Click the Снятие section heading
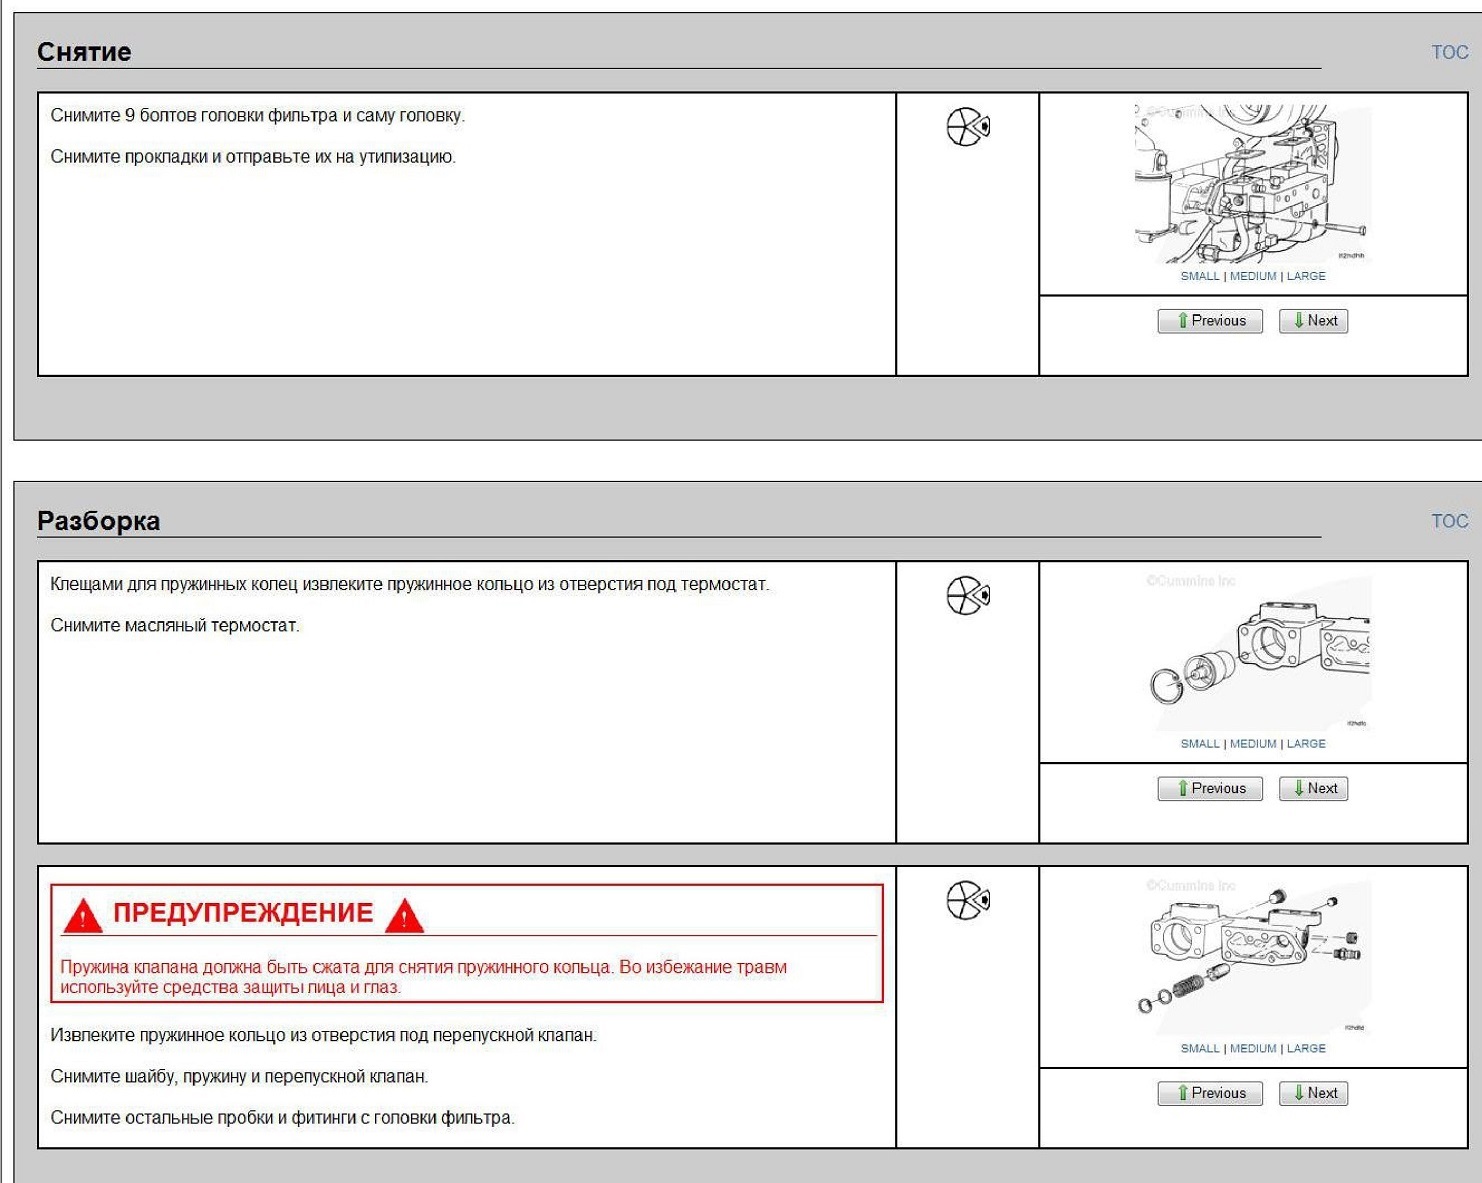Viewport: 1482px width, 1183px height. point(84,52)
